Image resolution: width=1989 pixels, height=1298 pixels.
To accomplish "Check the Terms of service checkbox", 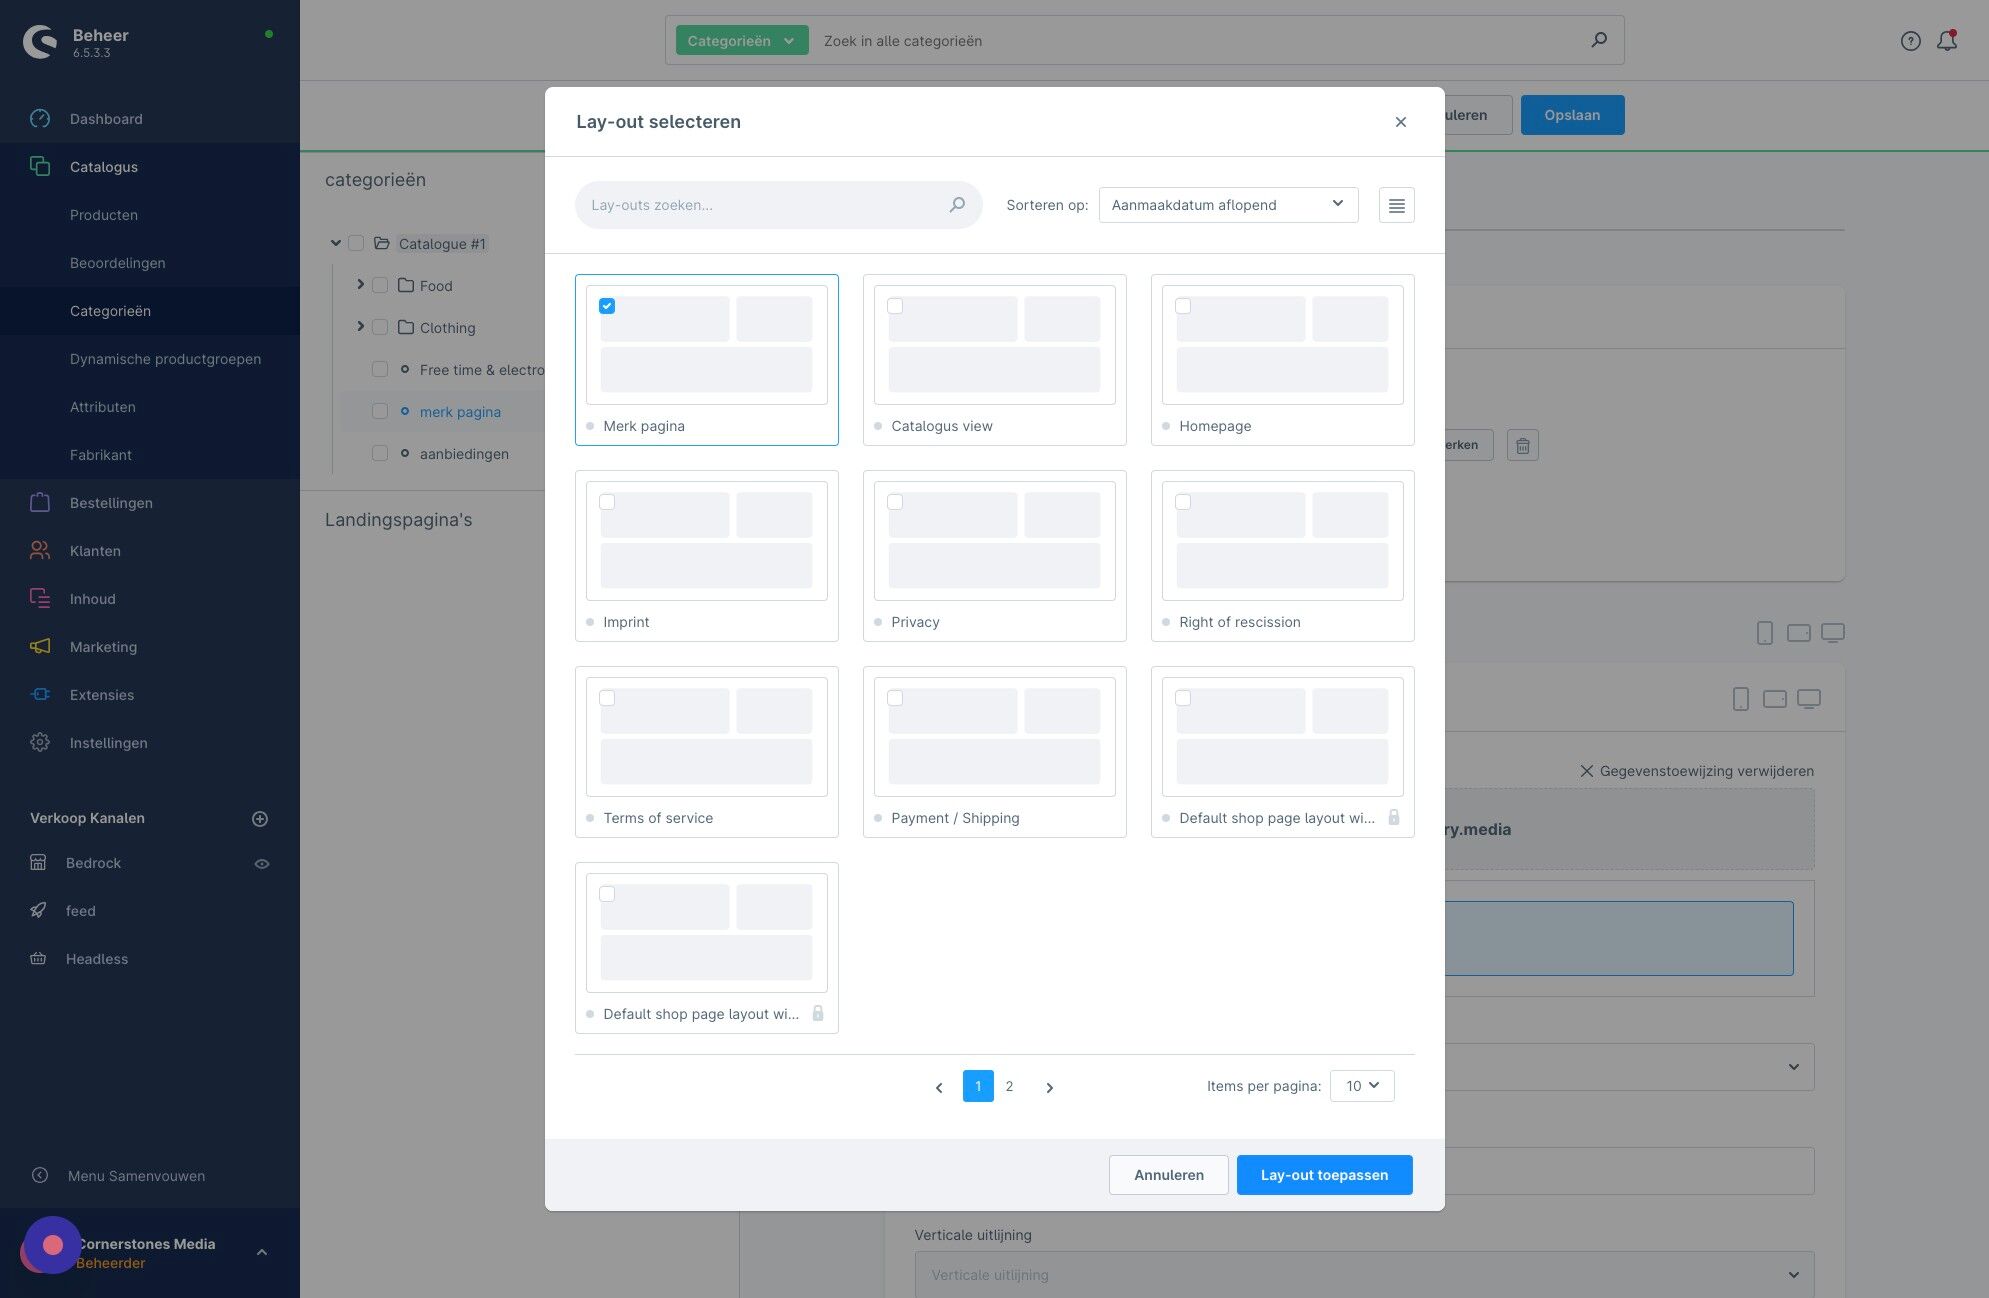I will click(607, 698).
